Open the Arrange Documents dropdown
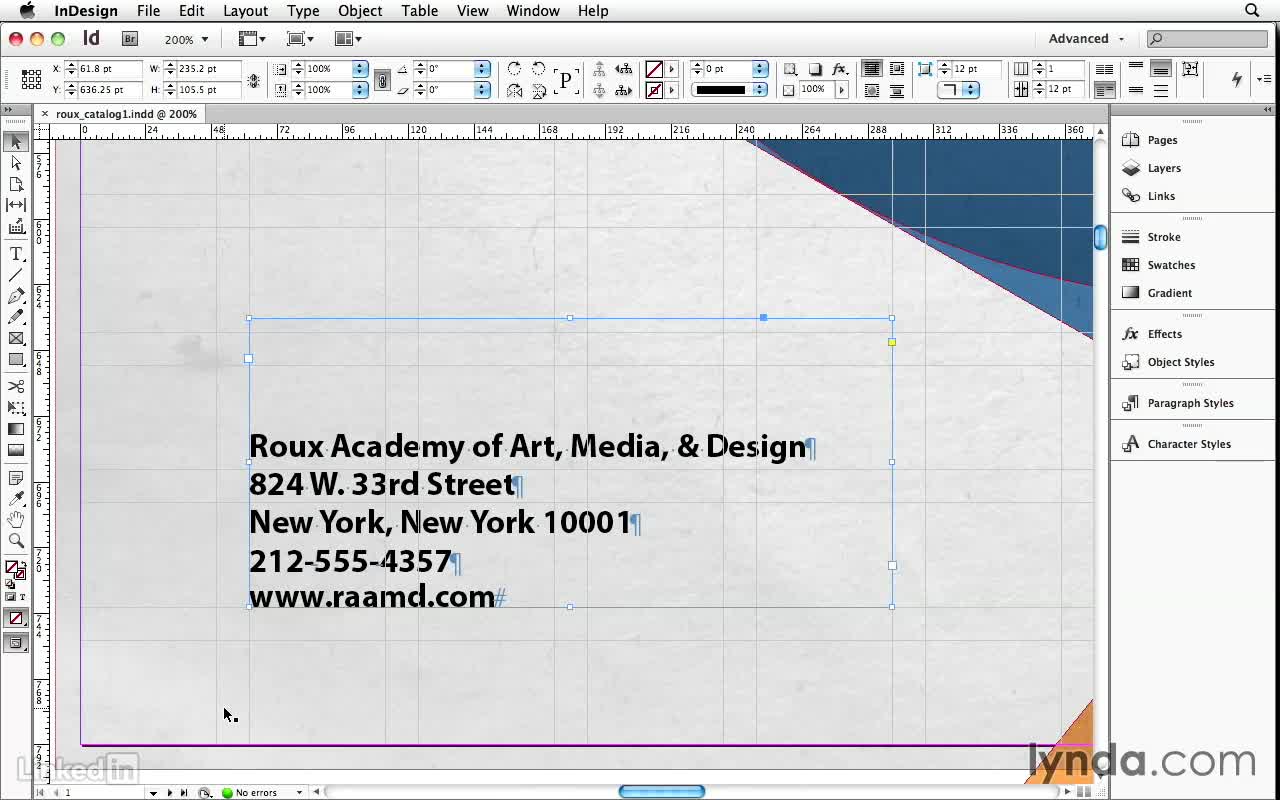Image resolution: width=1280 pixels, height=800 pixels. click(348, 39)
